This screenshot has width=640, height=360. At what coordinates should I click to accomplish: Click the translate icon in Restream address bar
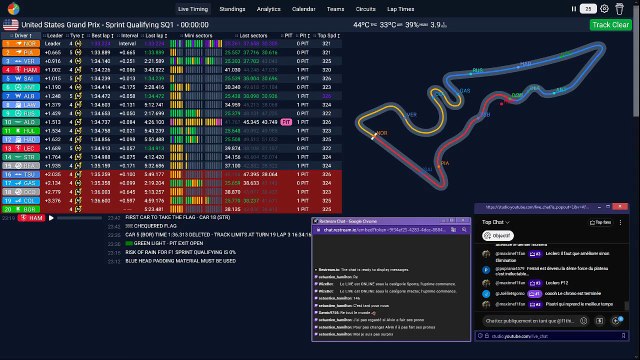point(453,230)
